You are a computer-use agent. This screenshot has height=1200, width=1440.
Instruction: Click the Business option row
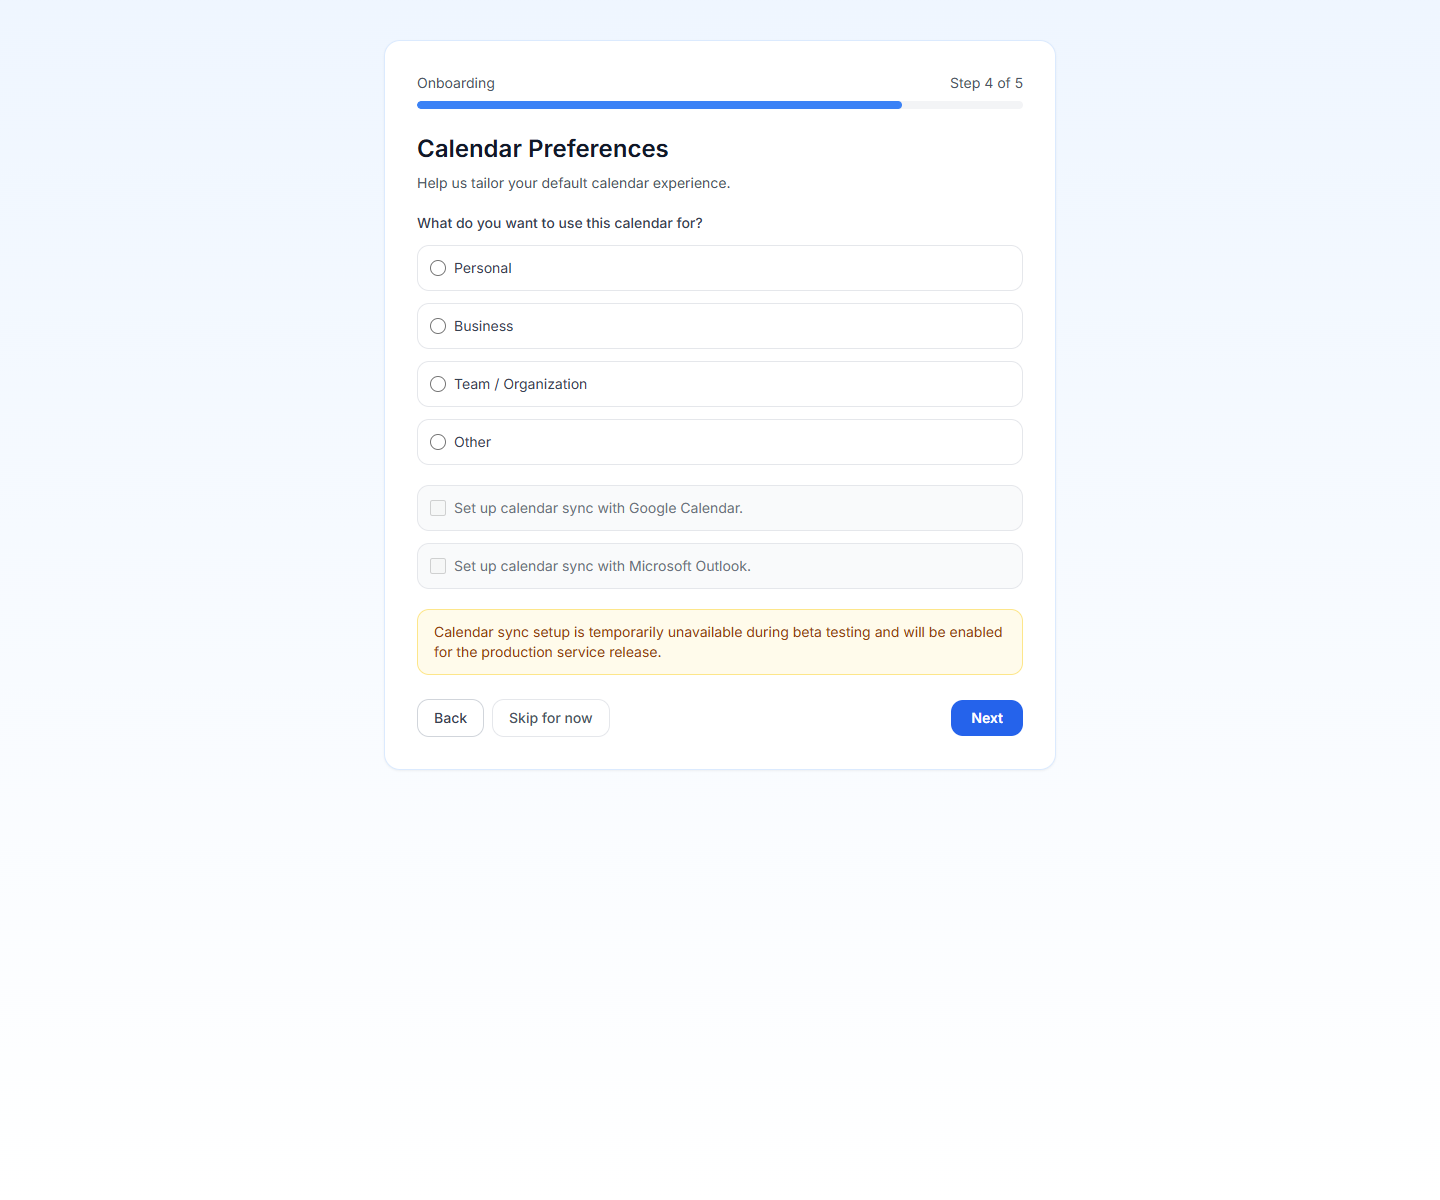[x=719, y=326]
